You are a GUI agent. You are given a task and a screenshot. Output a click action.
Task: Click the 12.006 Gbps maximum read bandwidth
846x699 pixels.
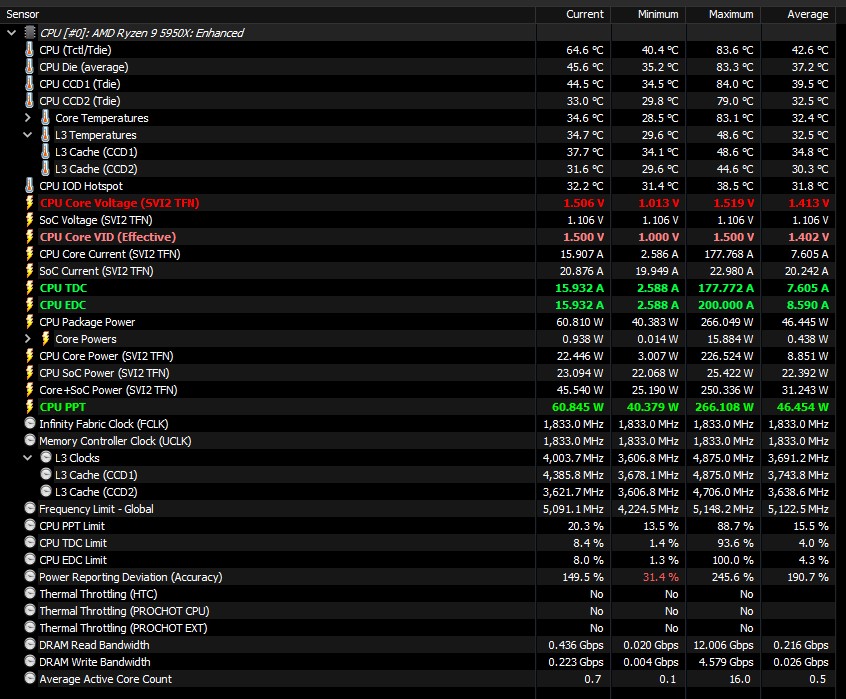point(724,645)
